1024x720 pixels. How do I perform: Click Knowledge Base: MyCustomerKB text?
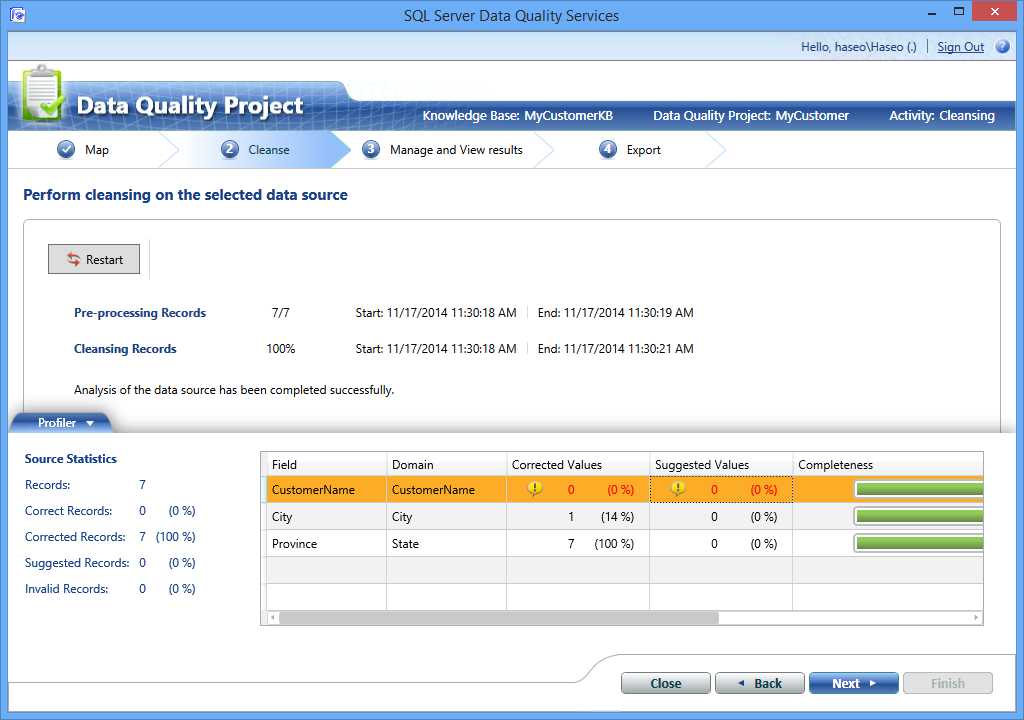[x=517, y=116]
